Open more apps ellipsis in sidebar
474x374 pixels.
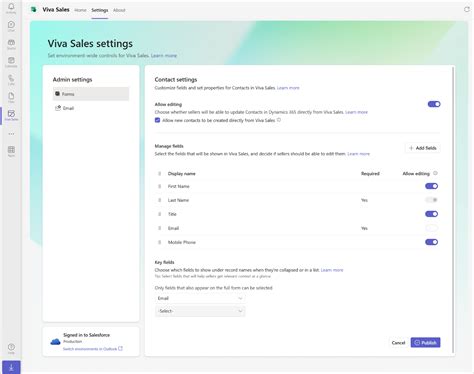tap(11, 134)
